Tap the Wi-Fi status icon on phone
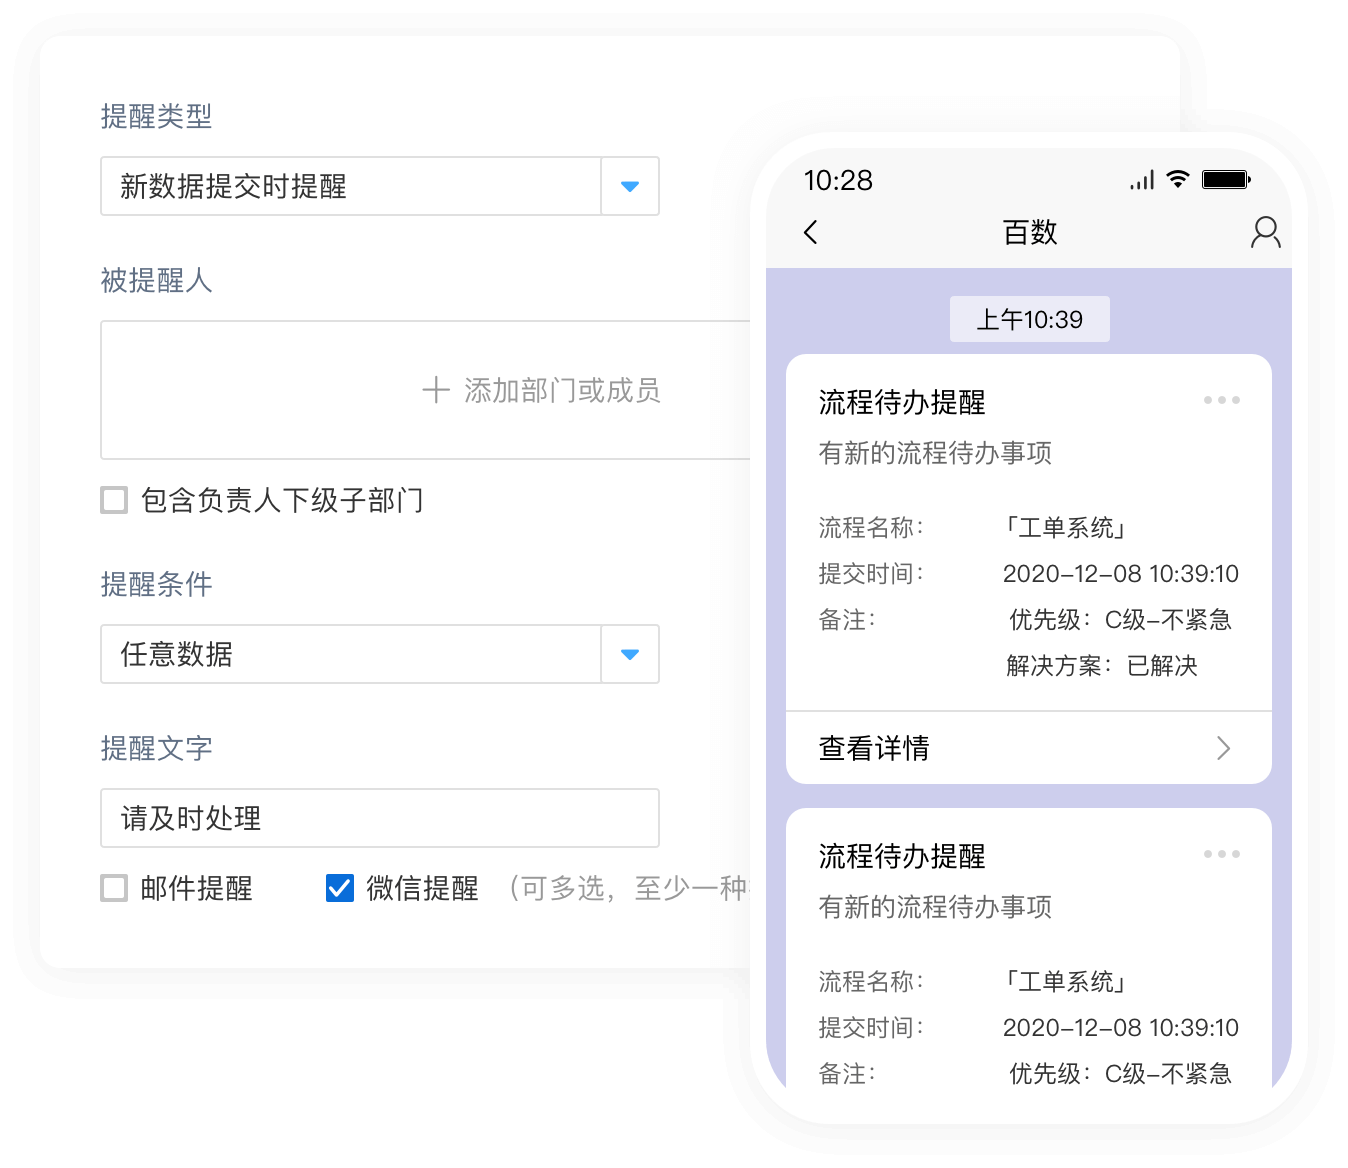Viewport: 1348px width, 1168px height. pyautogui.click(x=1178, y=180)
